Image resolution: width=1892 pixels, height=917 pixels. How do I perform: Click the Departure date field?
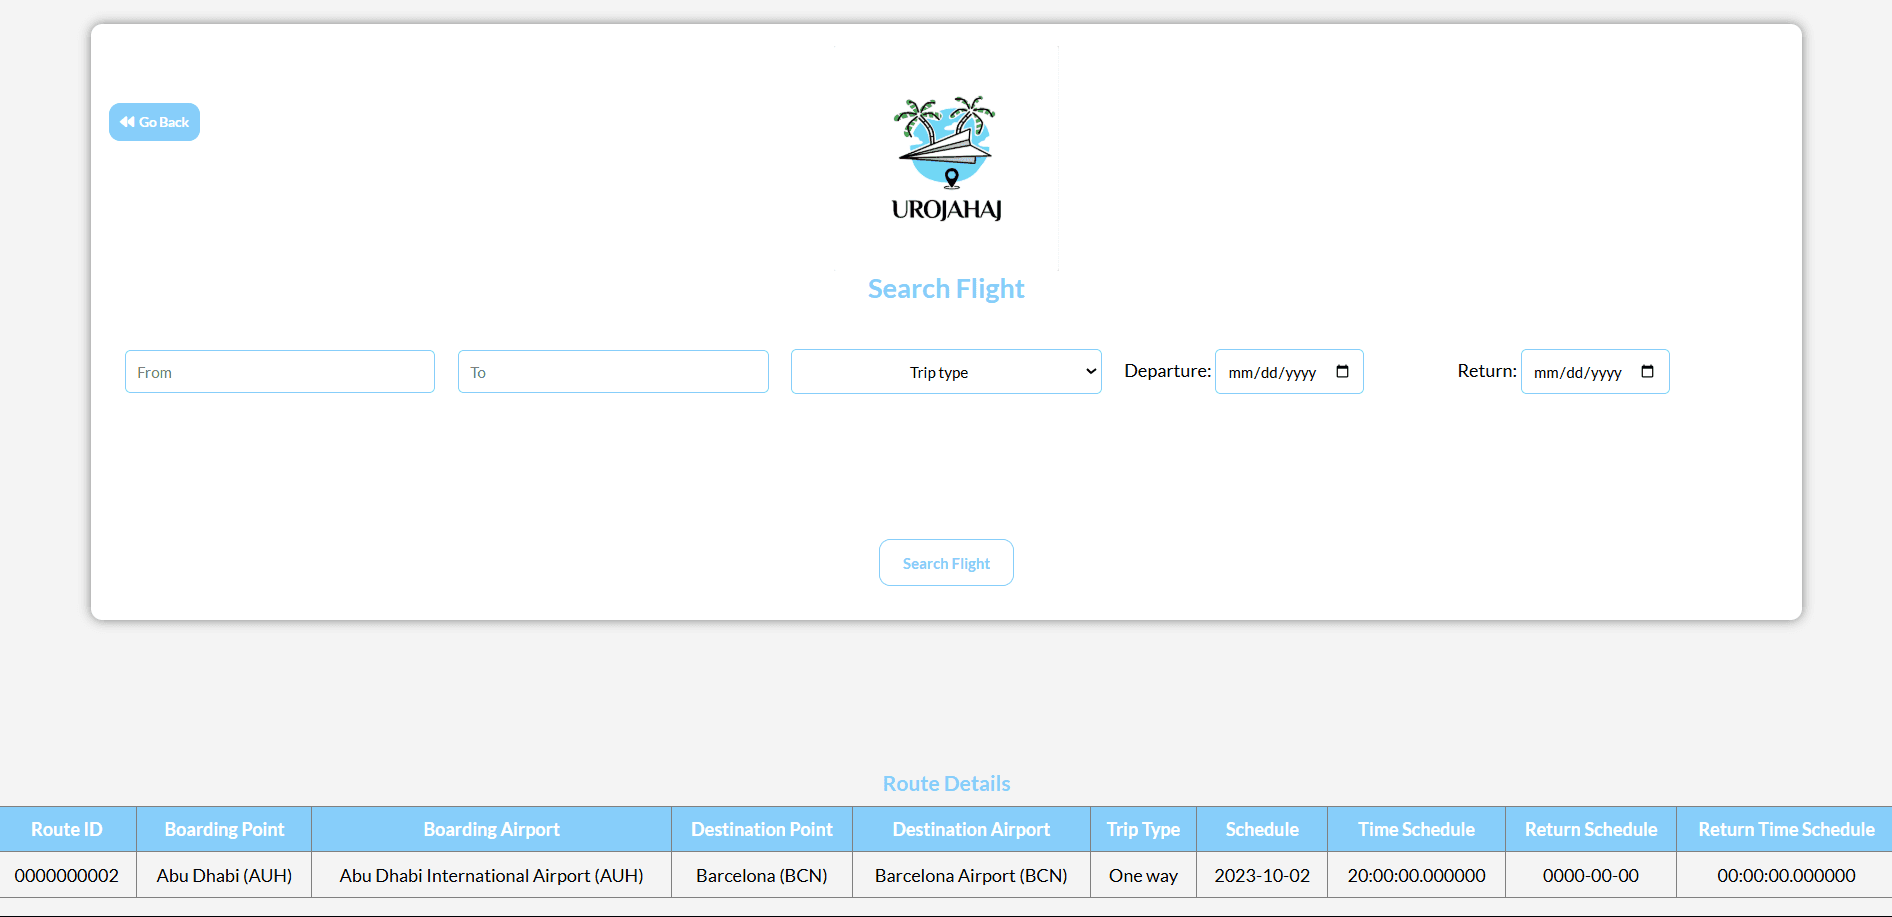point(1272,372)
